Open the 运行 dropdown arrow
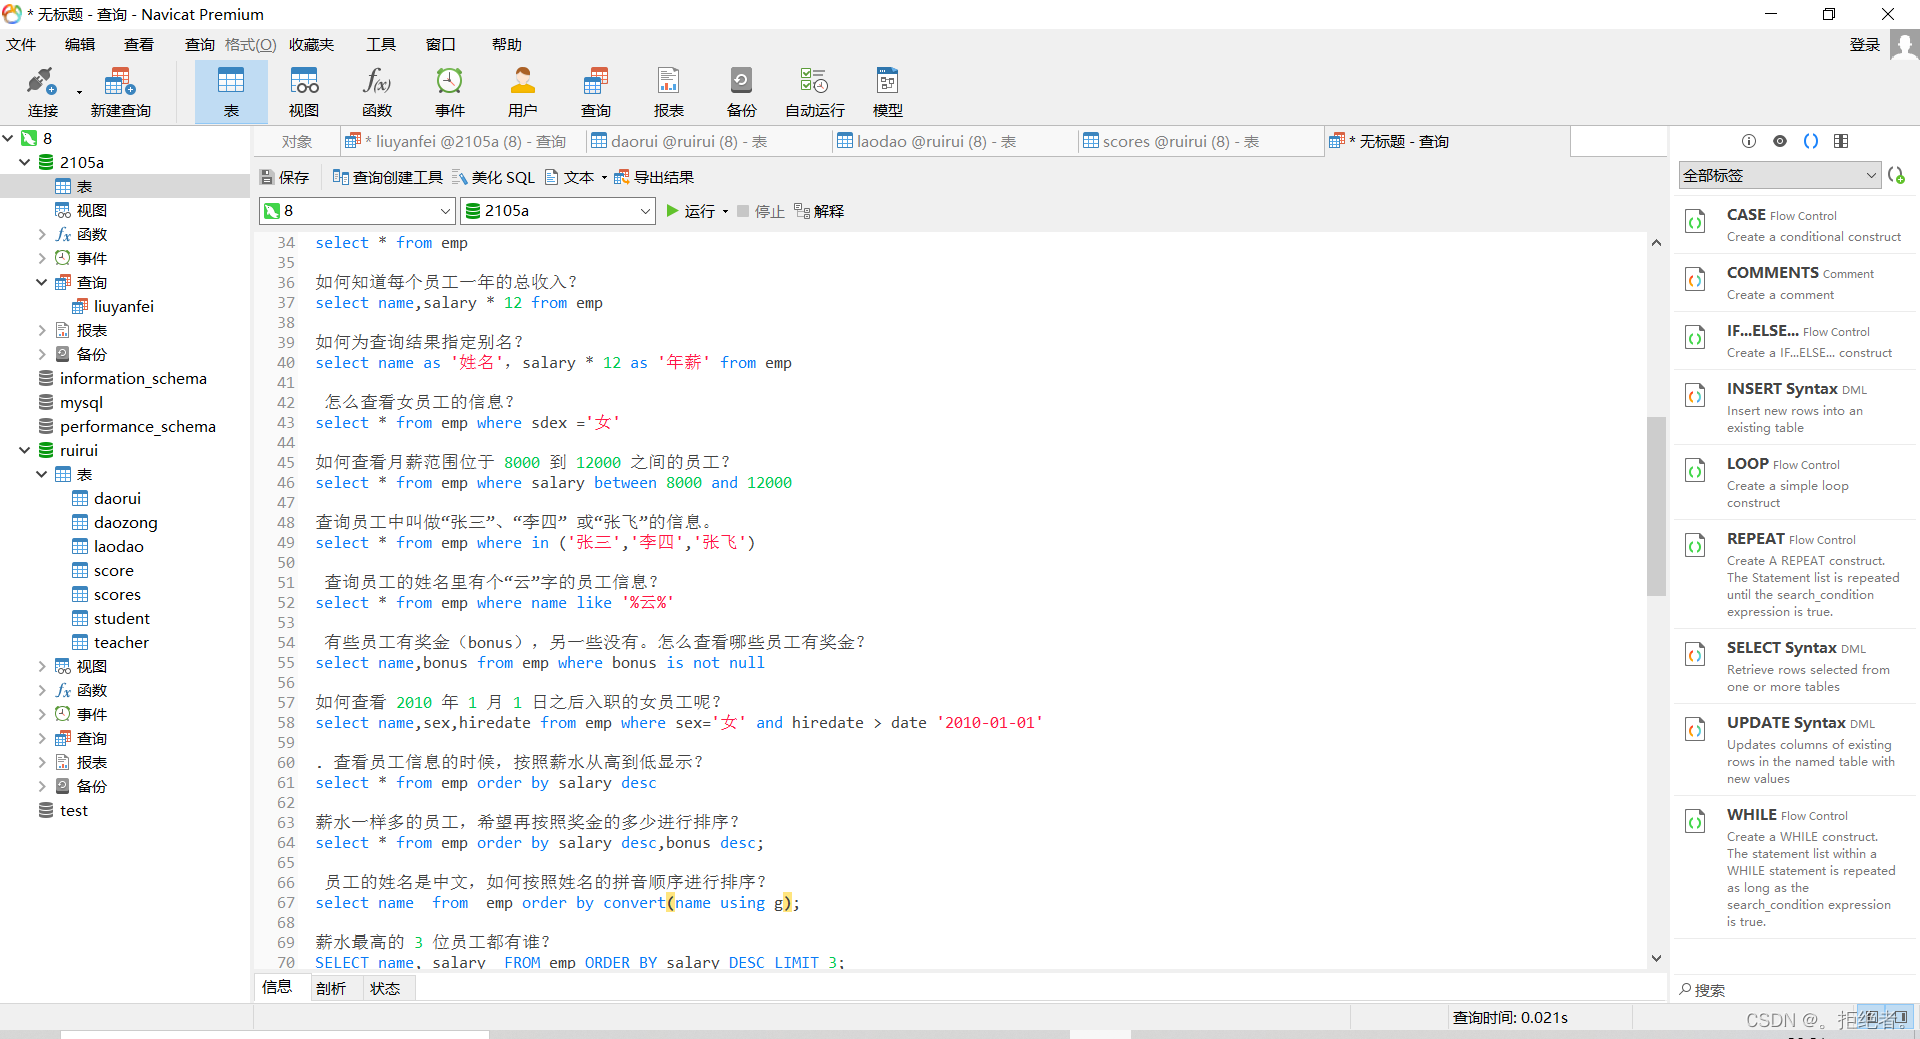The width and height of the screenshot is (1920, 1039). click(725, 212)
